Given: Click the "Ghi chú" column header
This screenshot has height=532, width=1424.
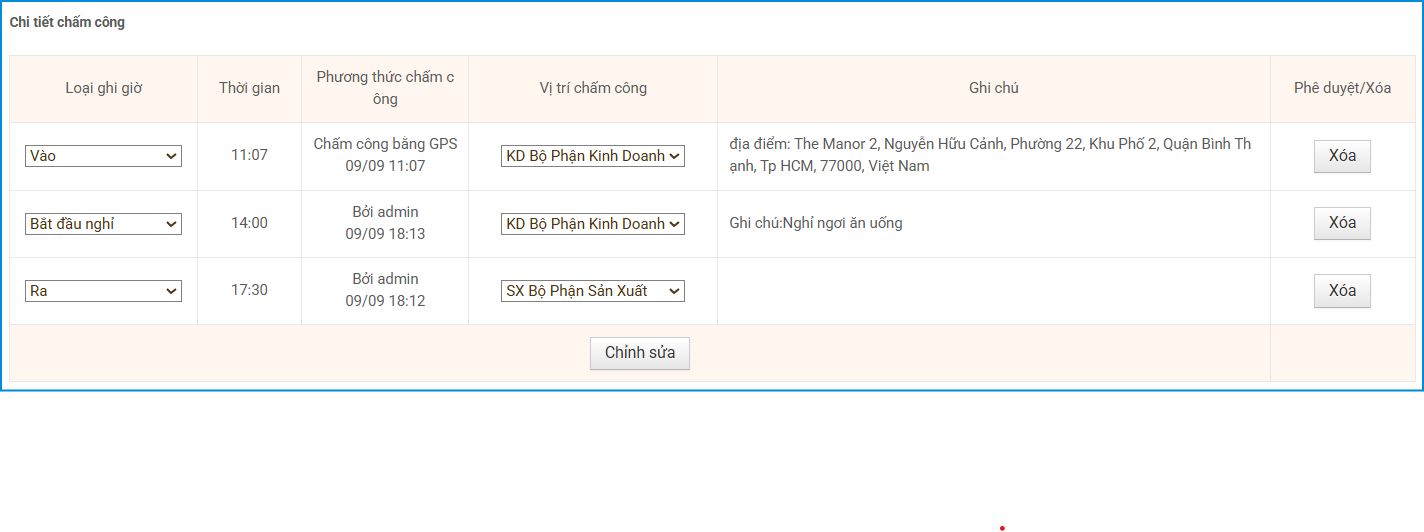Looking at the screenshot, I should pos(993,88).
